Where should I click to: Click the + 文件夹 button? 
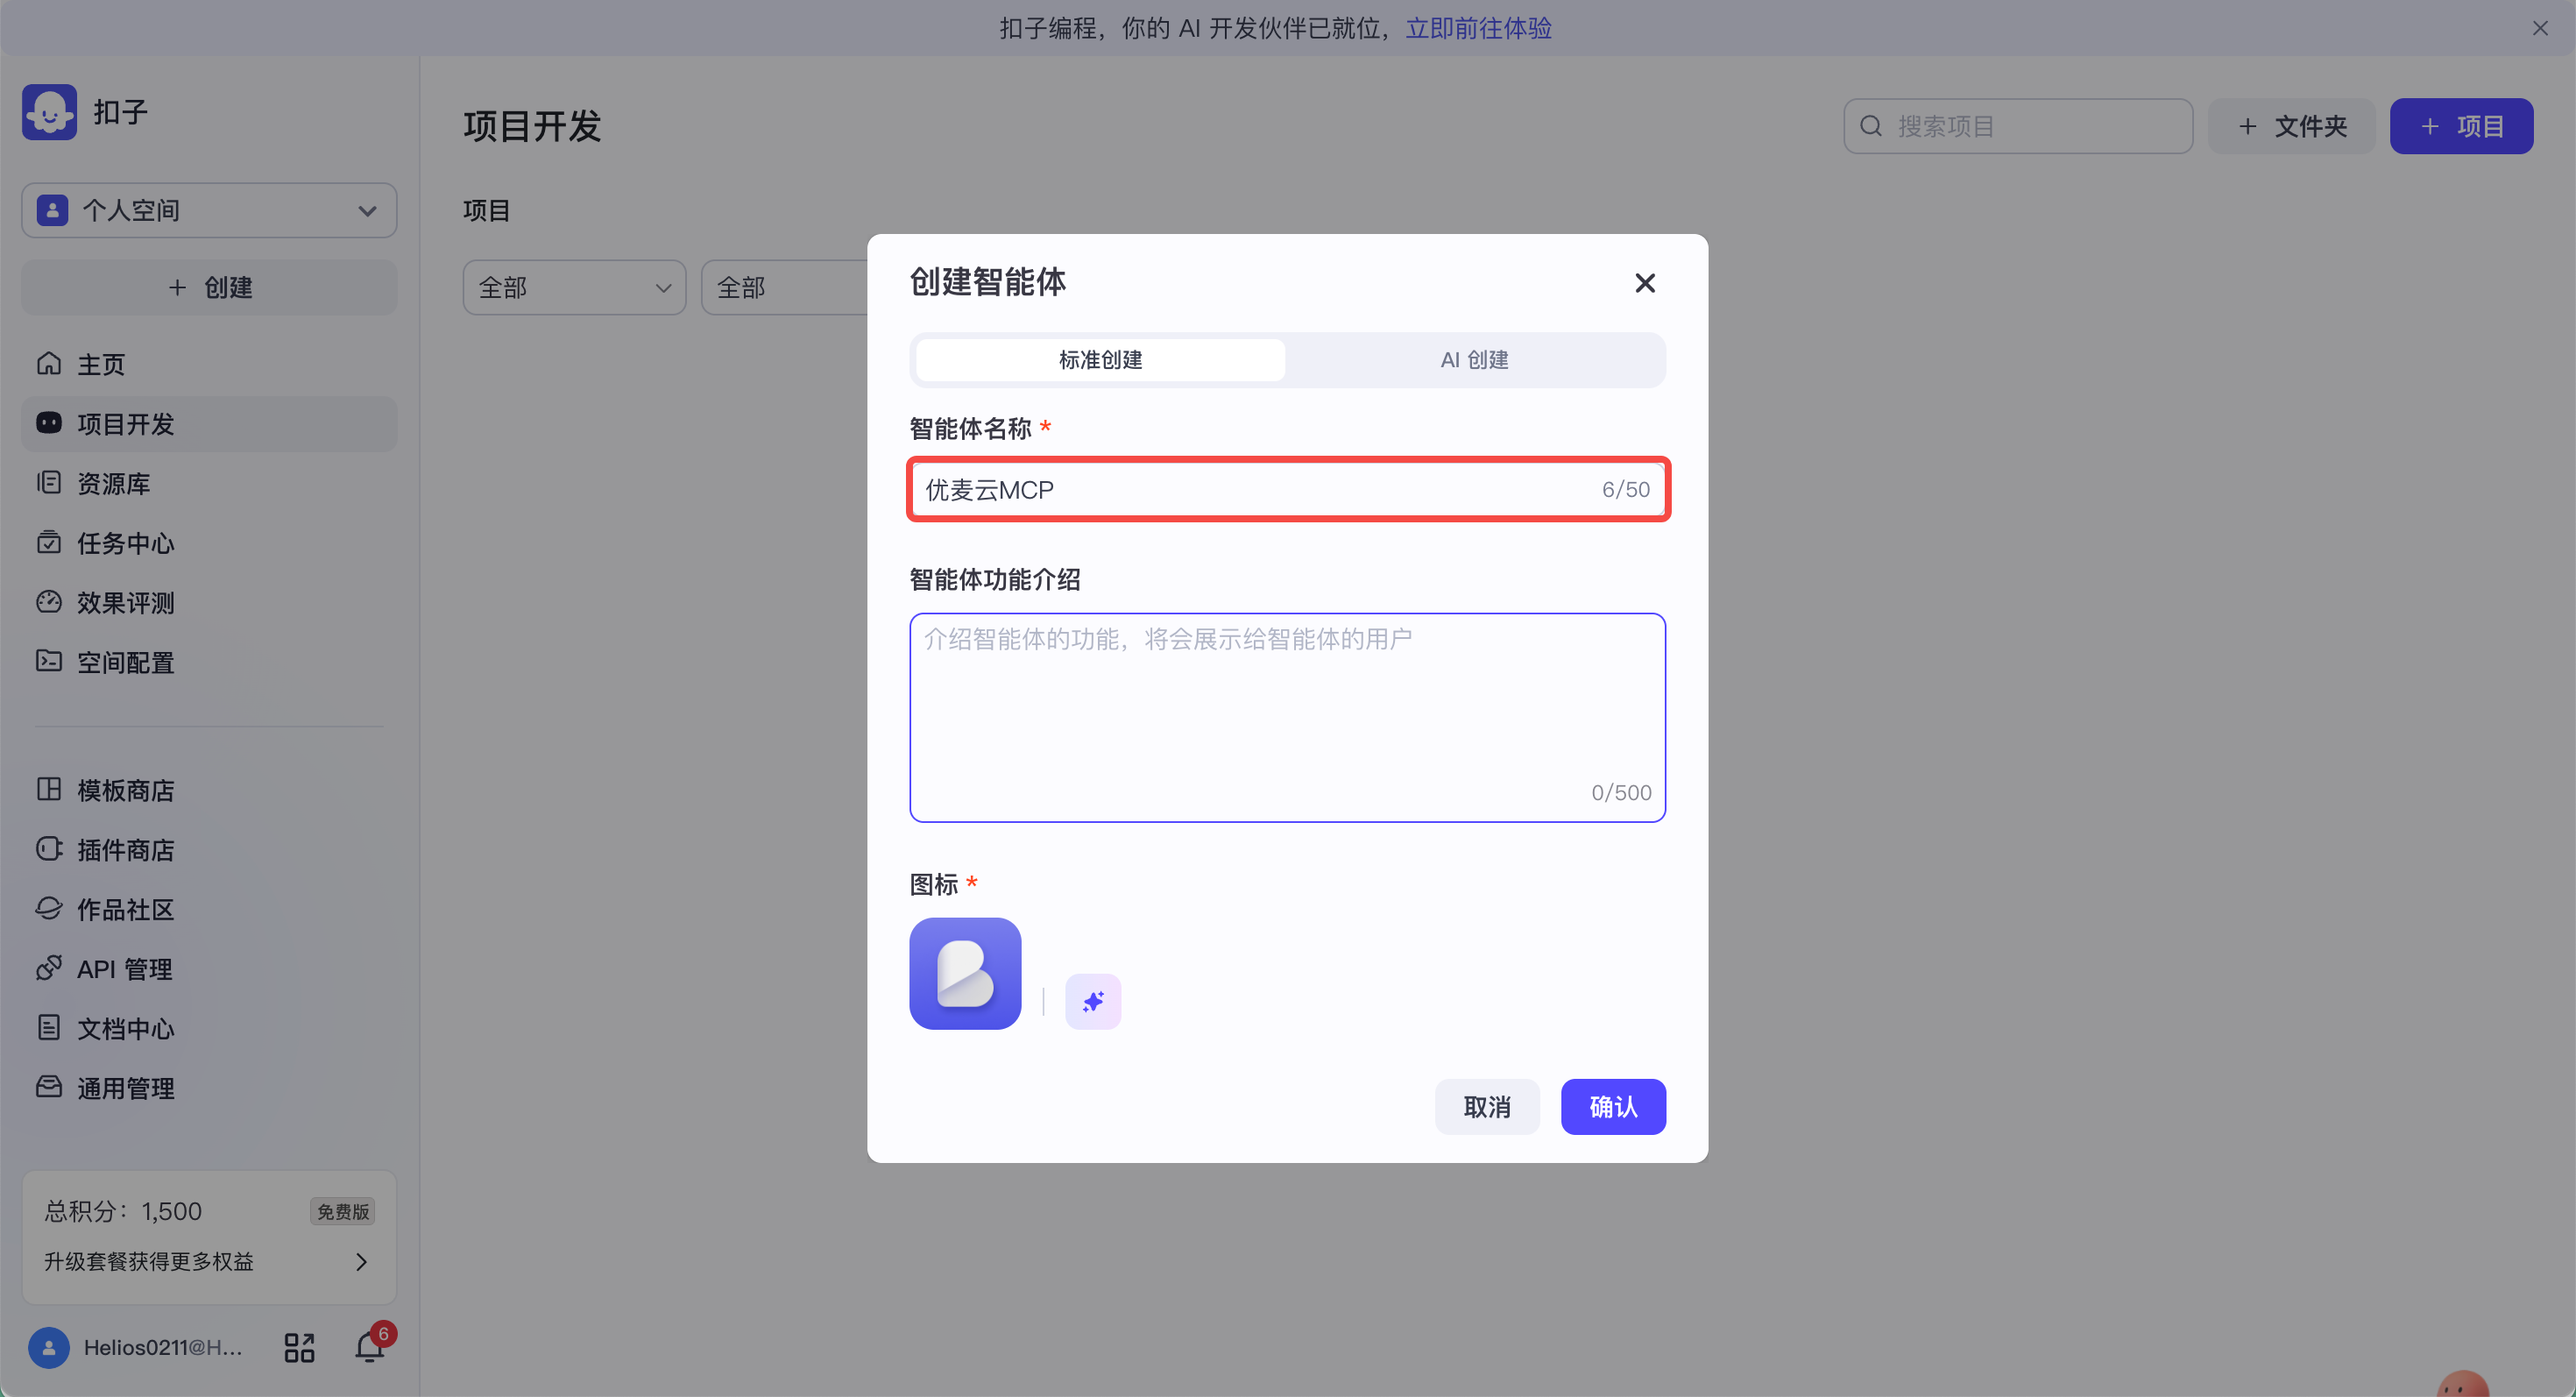point(2291,126)
